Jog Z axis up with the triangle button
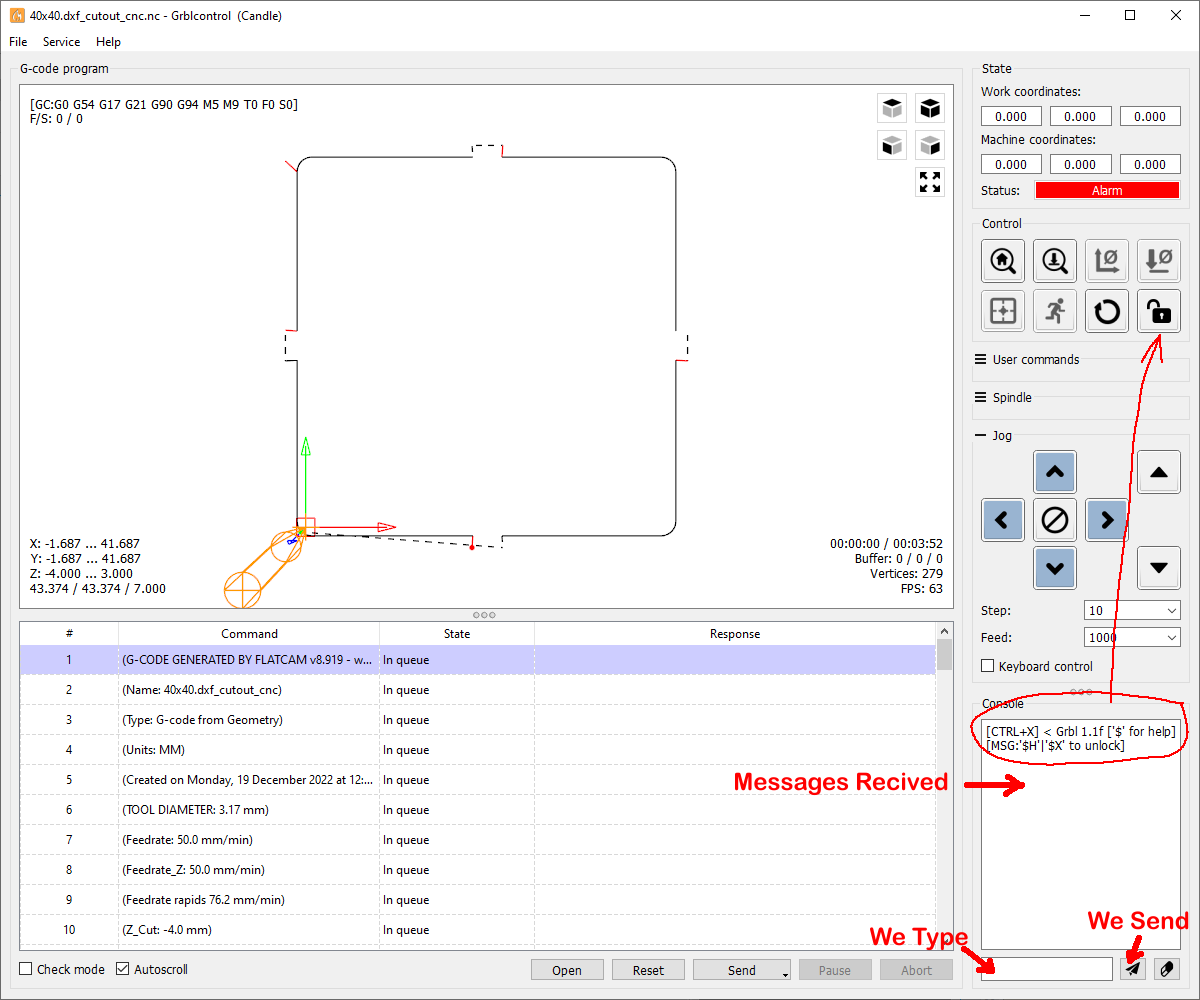The height and width of the screenshot is (1000, 1200). click(x=1159, y=472)
